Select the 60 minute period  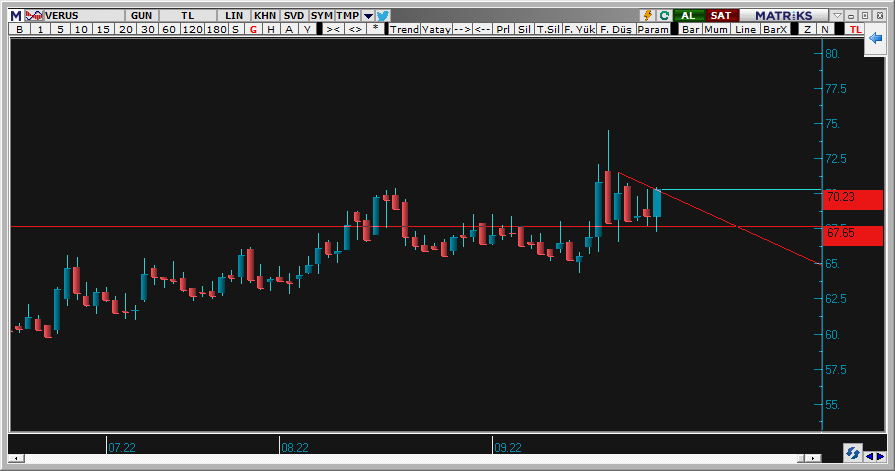[x=169, y=29]
